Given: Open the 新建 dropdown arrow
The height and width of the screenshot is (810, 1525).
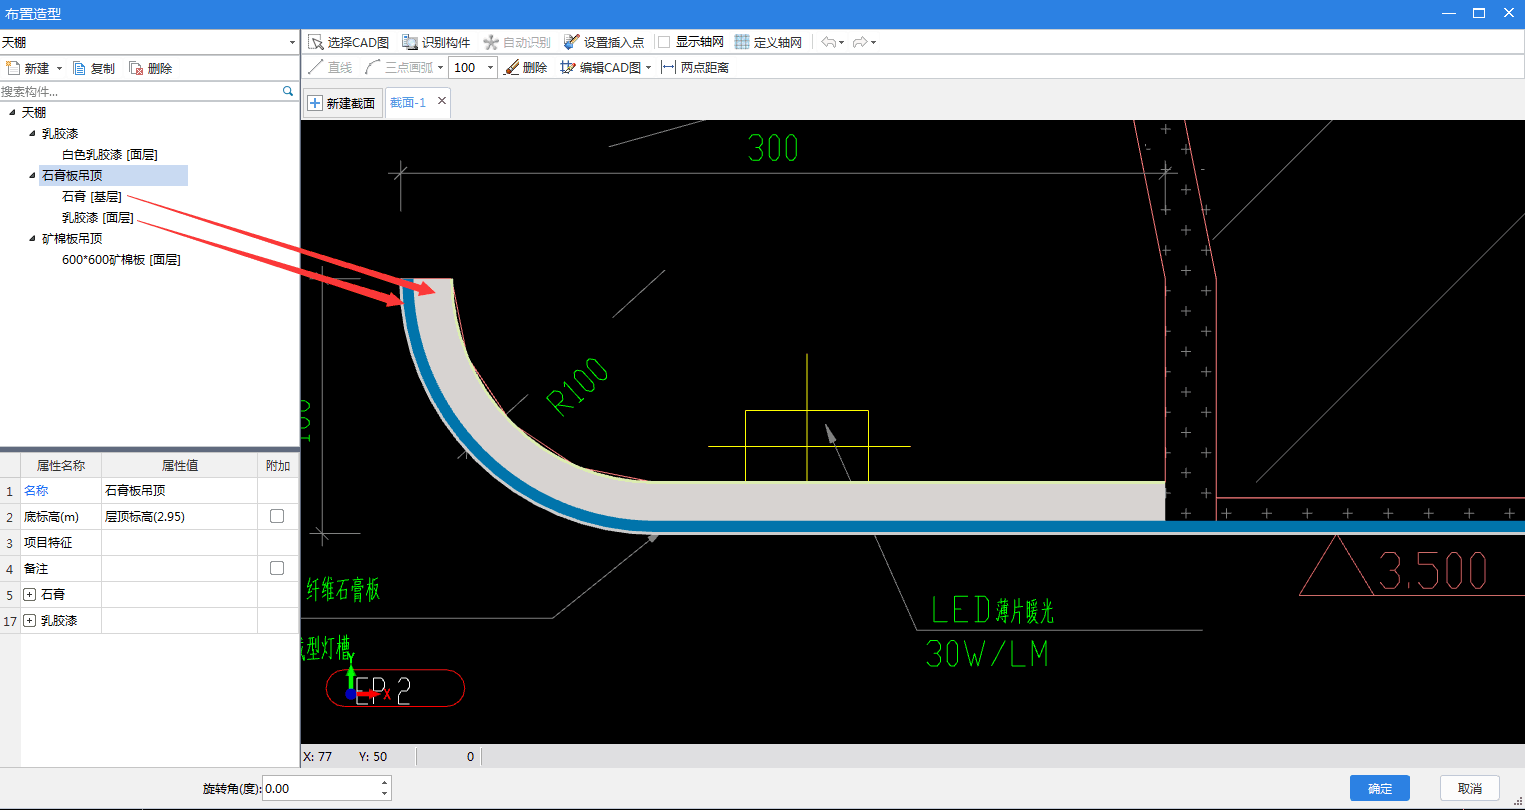Looking at the screenshot, I should (x=59, y=69).
